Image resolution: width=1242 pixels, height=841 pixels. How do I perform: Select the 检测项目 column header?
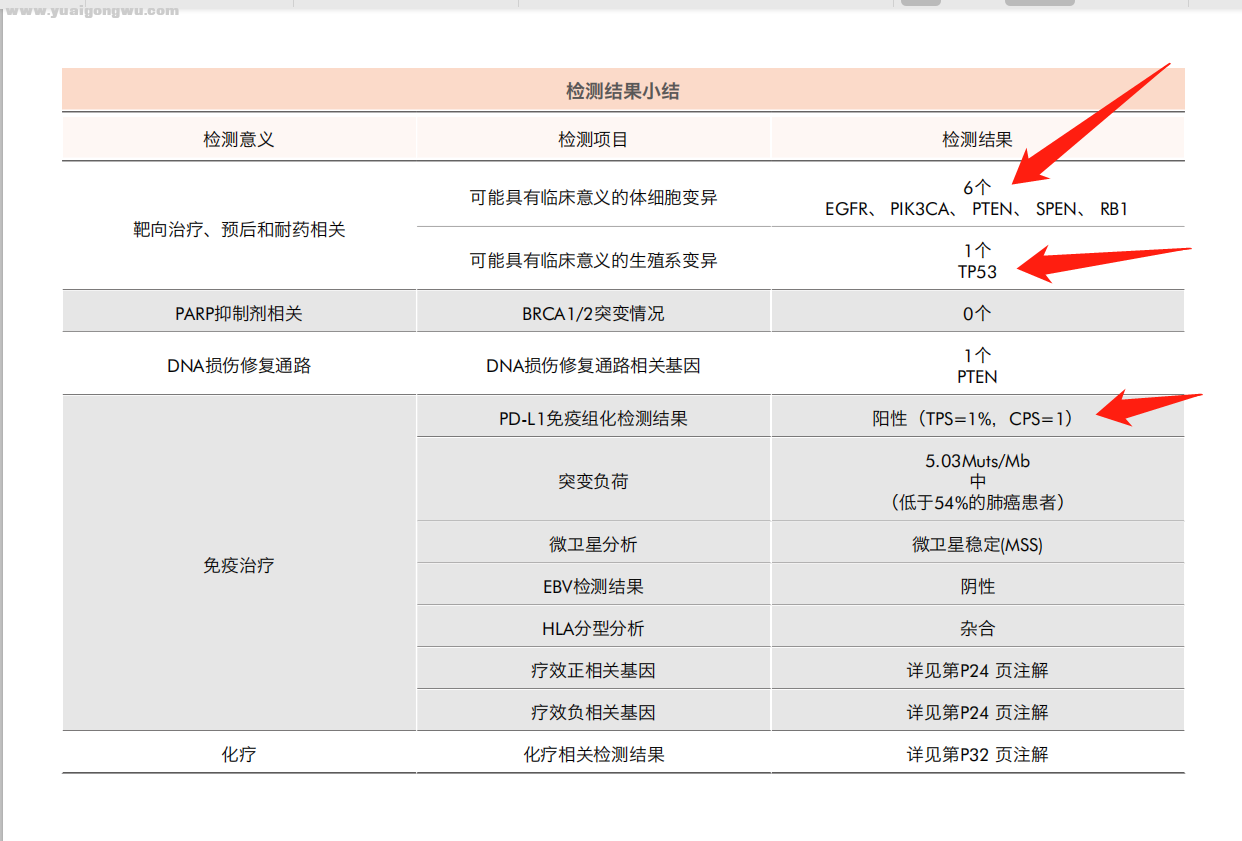(593, 140)
